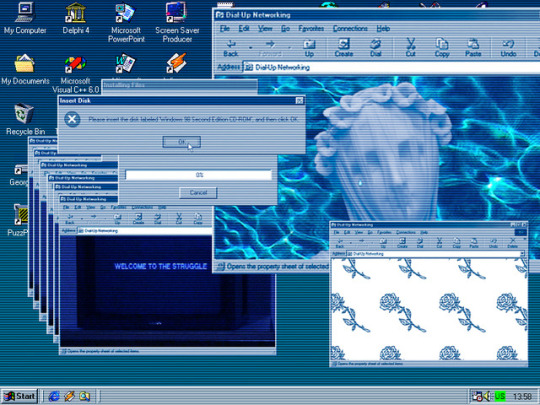This screenshot has width=540, height=405.
Task: Open Favorites menu in large Dial-Up Networking window
Action: tap(311, 29)
